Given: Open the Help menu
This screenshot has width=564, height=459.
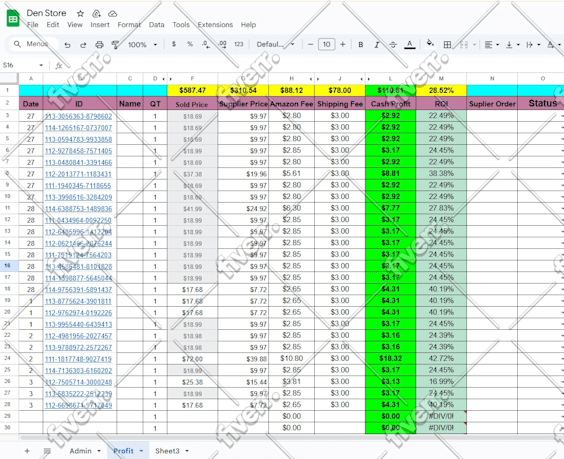Looking at the screenshot, I should [248, 25].
